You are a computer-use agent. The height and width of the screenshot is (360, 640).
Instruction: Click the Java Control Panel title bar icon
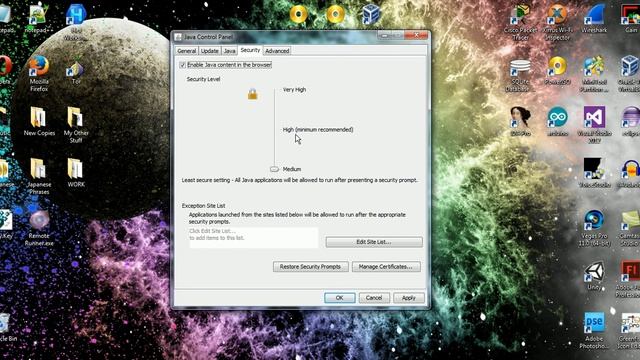coord(178,37)
